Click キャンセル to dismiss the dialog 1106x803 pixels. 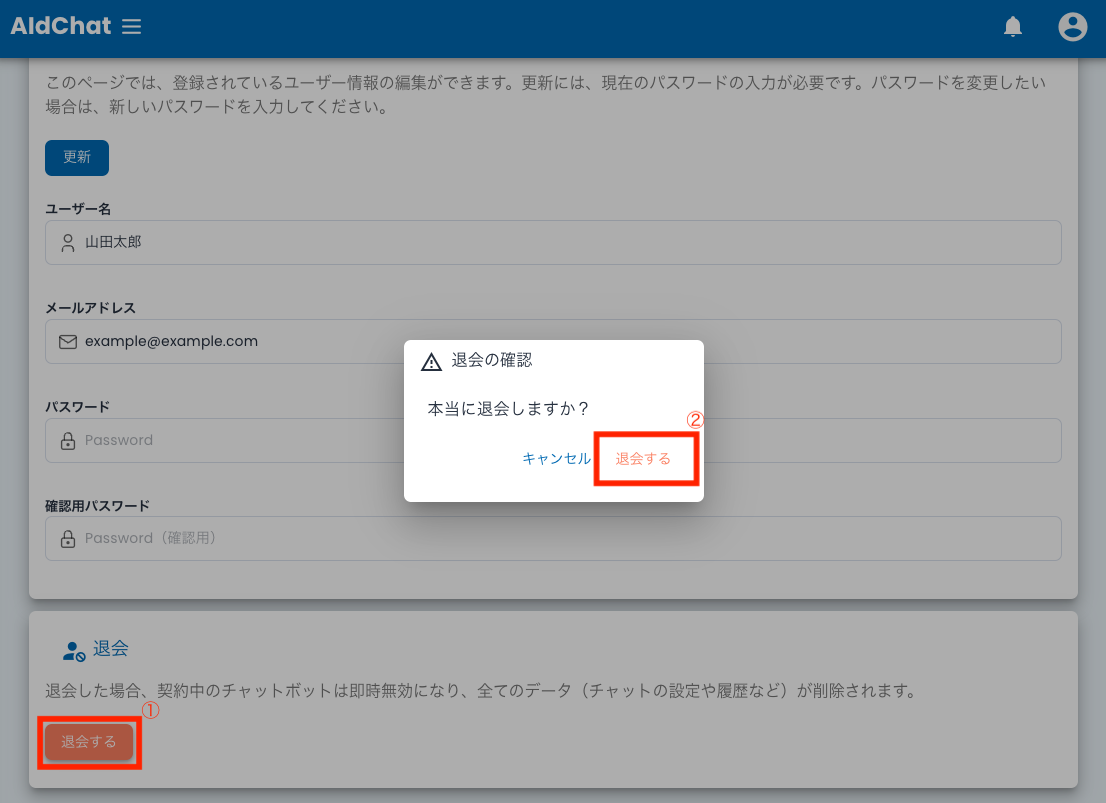(556, 458)
